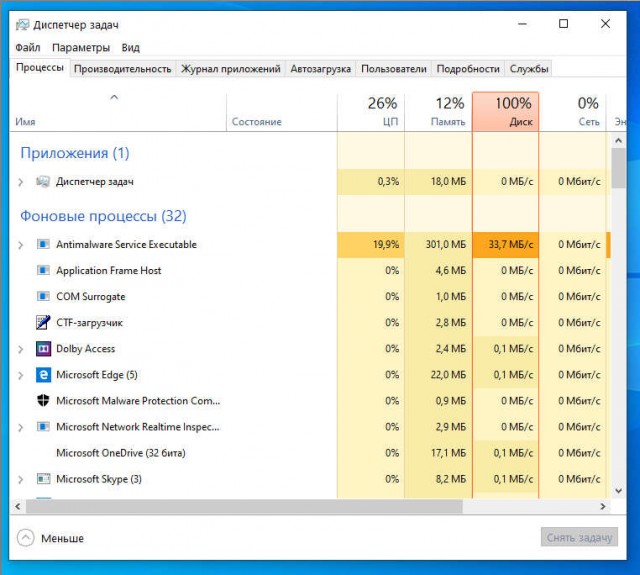Sort processes by ЦП column
The width and height of the screenshot is (640, 575).
tap(371, 111)
